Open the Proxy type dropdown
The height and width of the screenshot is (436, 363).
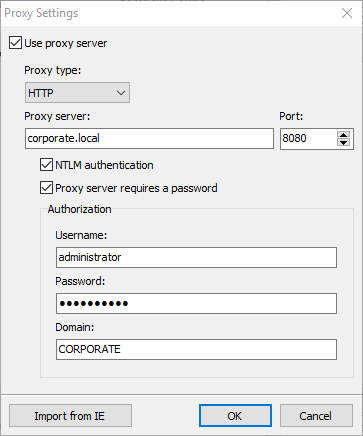pyautogui.click(x=77, y=93)
